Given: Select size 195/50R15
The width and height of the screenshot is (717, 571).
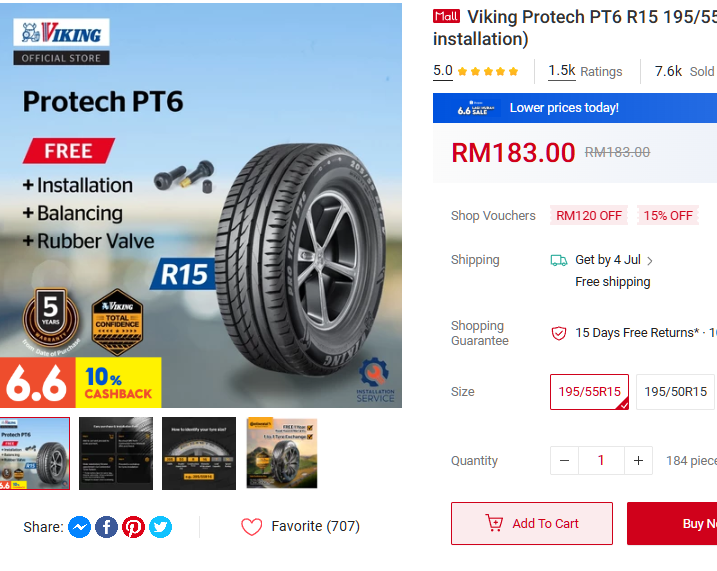Looking at the screenshot, I should click(x=675, y=392).
